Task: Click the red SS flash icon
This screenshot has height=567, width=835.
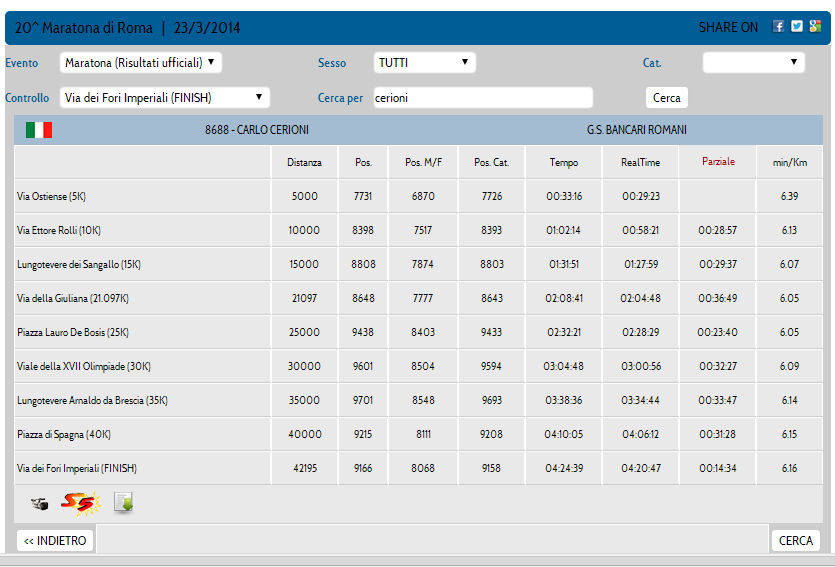Action: [78, 503]
